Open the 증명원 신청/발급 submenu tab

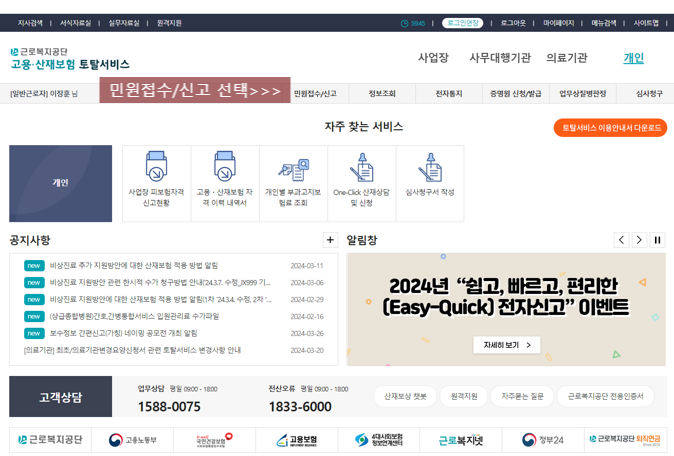(x=516, y=93)
